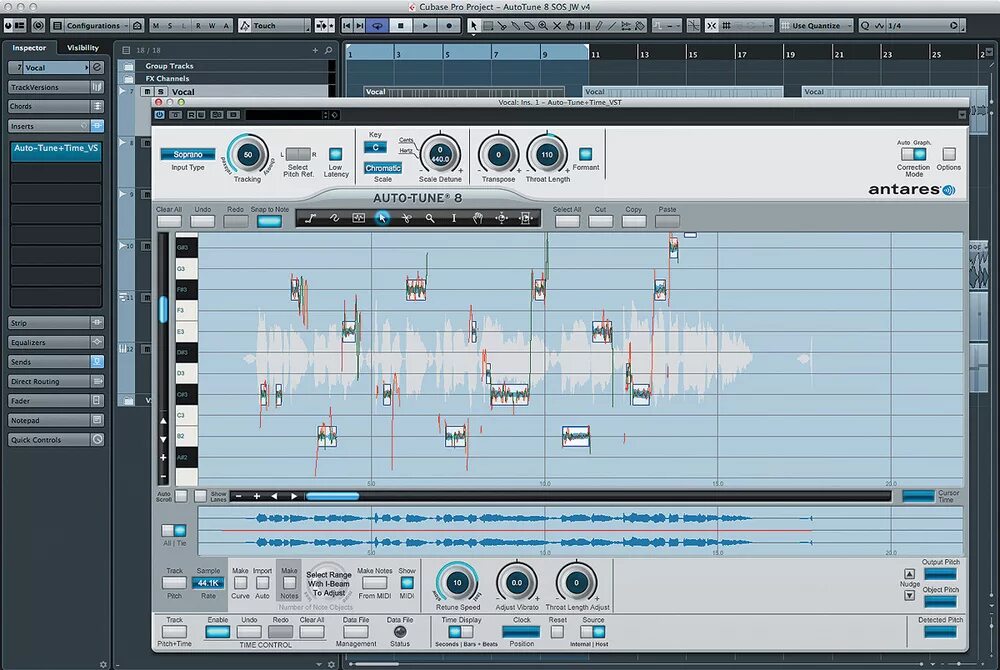Image resolution: width=1000 pixels, height=670 pixels.
Task: Select the Magnifying glass zoom tool in Auto-Tune
Action: pyautogui.click(x=430, y=218)
